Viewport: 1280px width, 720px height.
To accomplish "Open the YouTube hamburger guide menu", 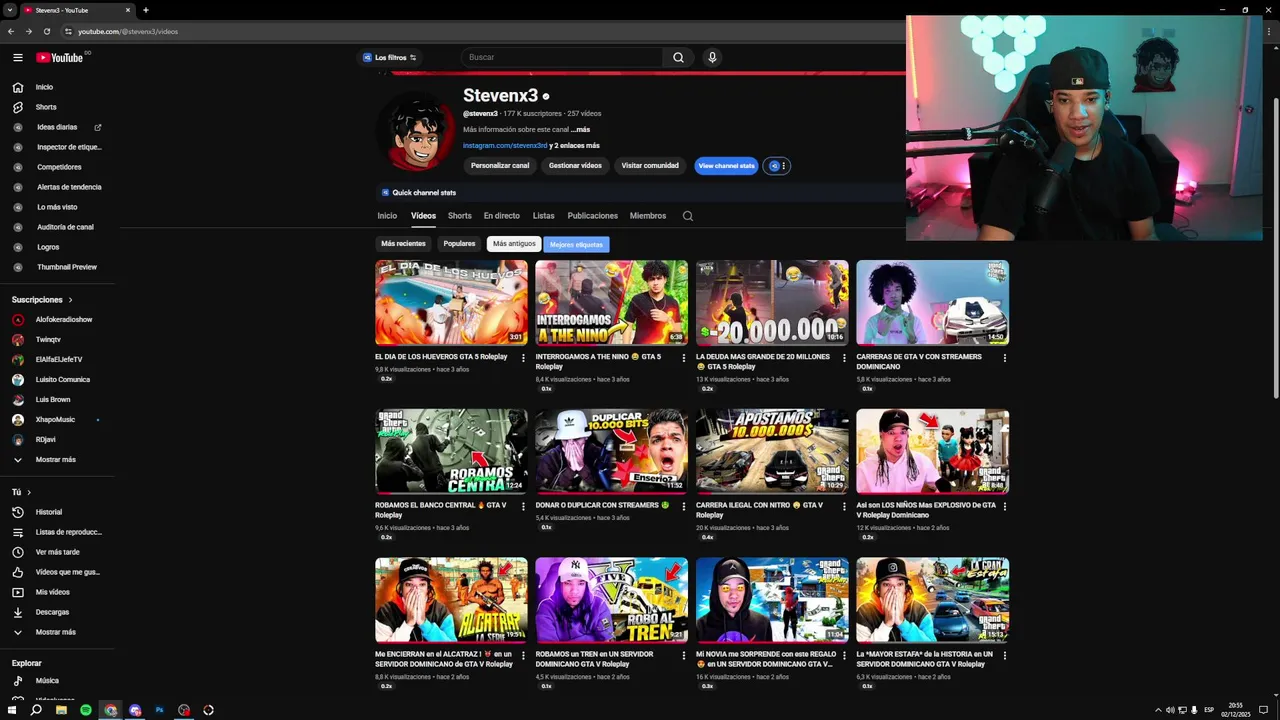I will (17, 57).
